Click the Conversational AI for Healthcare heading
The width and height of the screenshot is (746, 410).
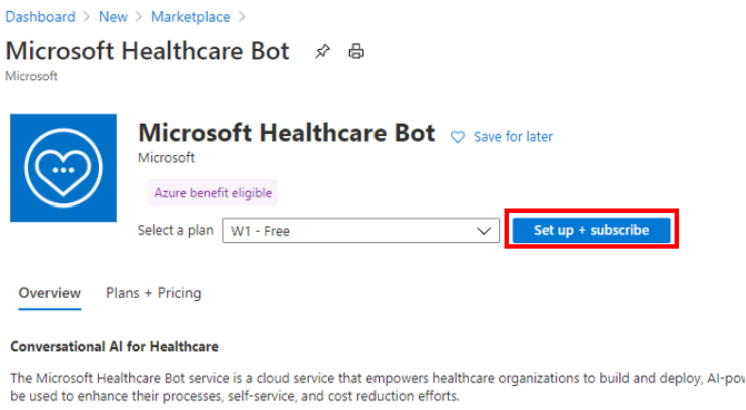[114, 346]
